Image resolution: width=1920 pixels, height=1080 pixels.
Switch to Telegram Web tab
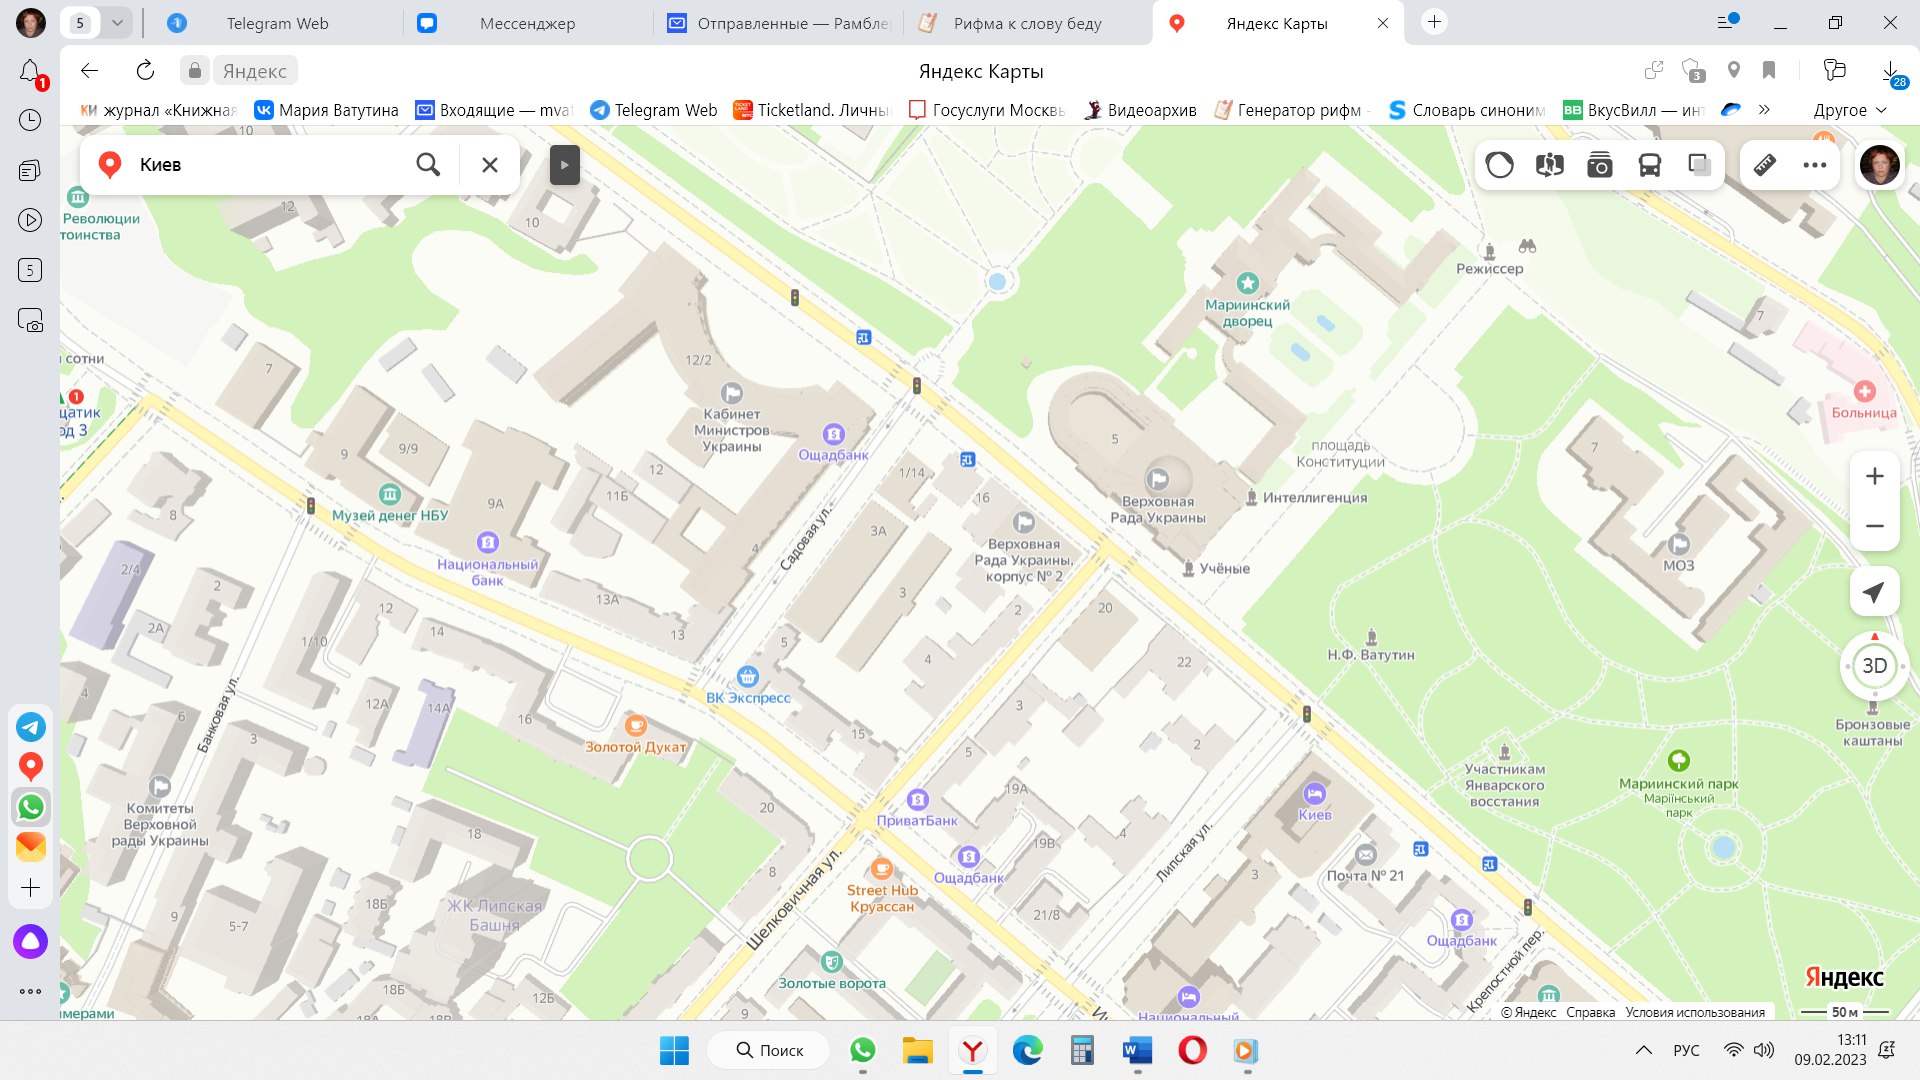pos(277,23)
